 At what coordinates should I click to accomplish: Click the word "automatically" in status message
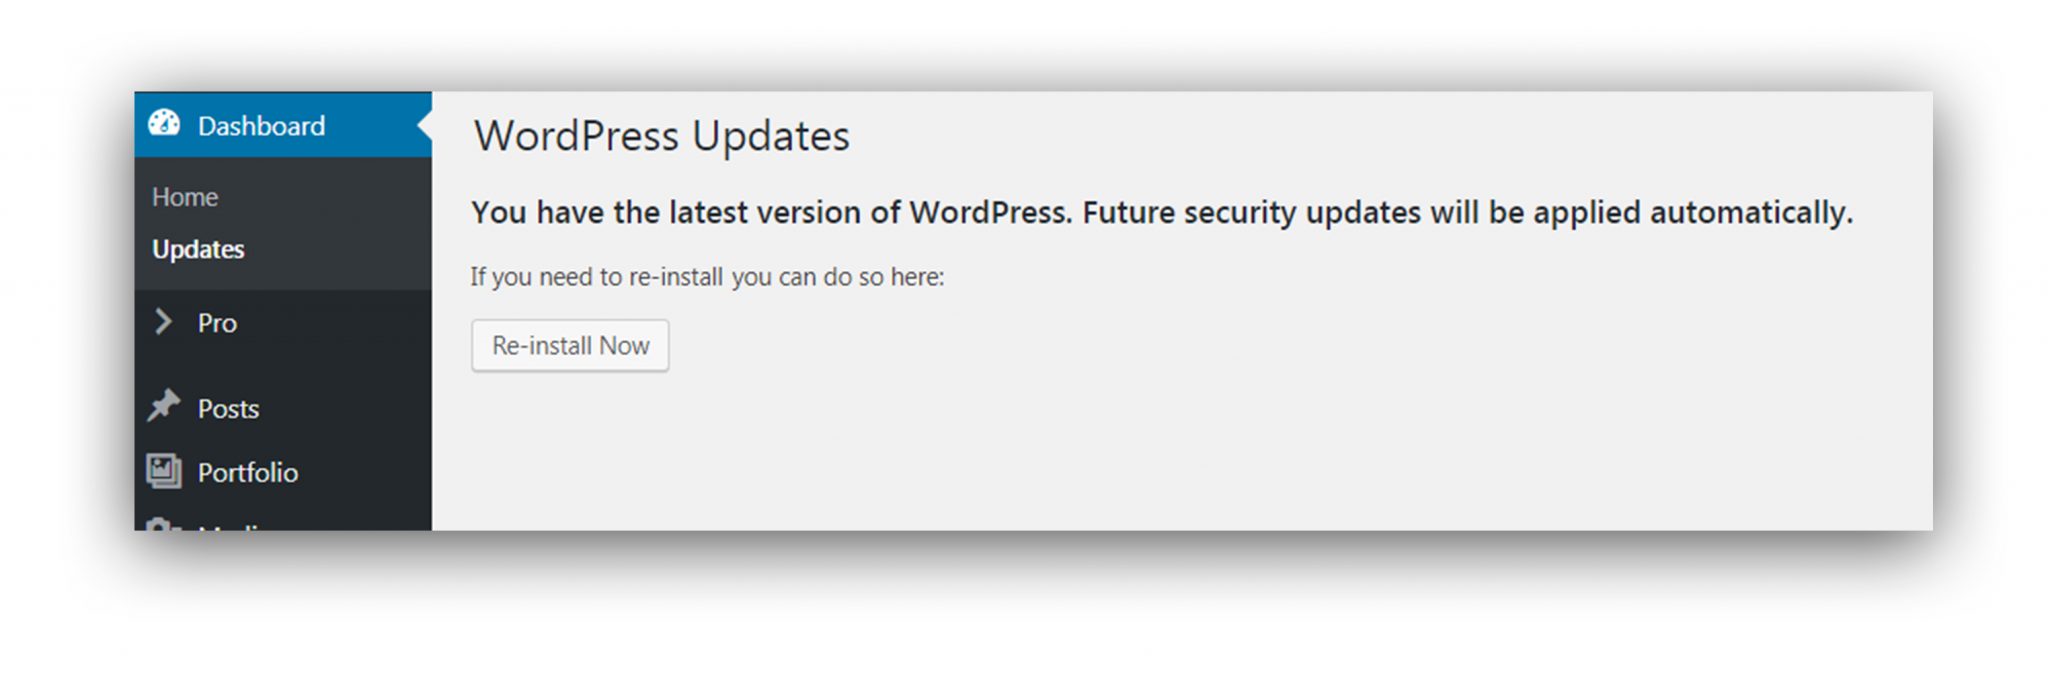(x=1750, y=213)
